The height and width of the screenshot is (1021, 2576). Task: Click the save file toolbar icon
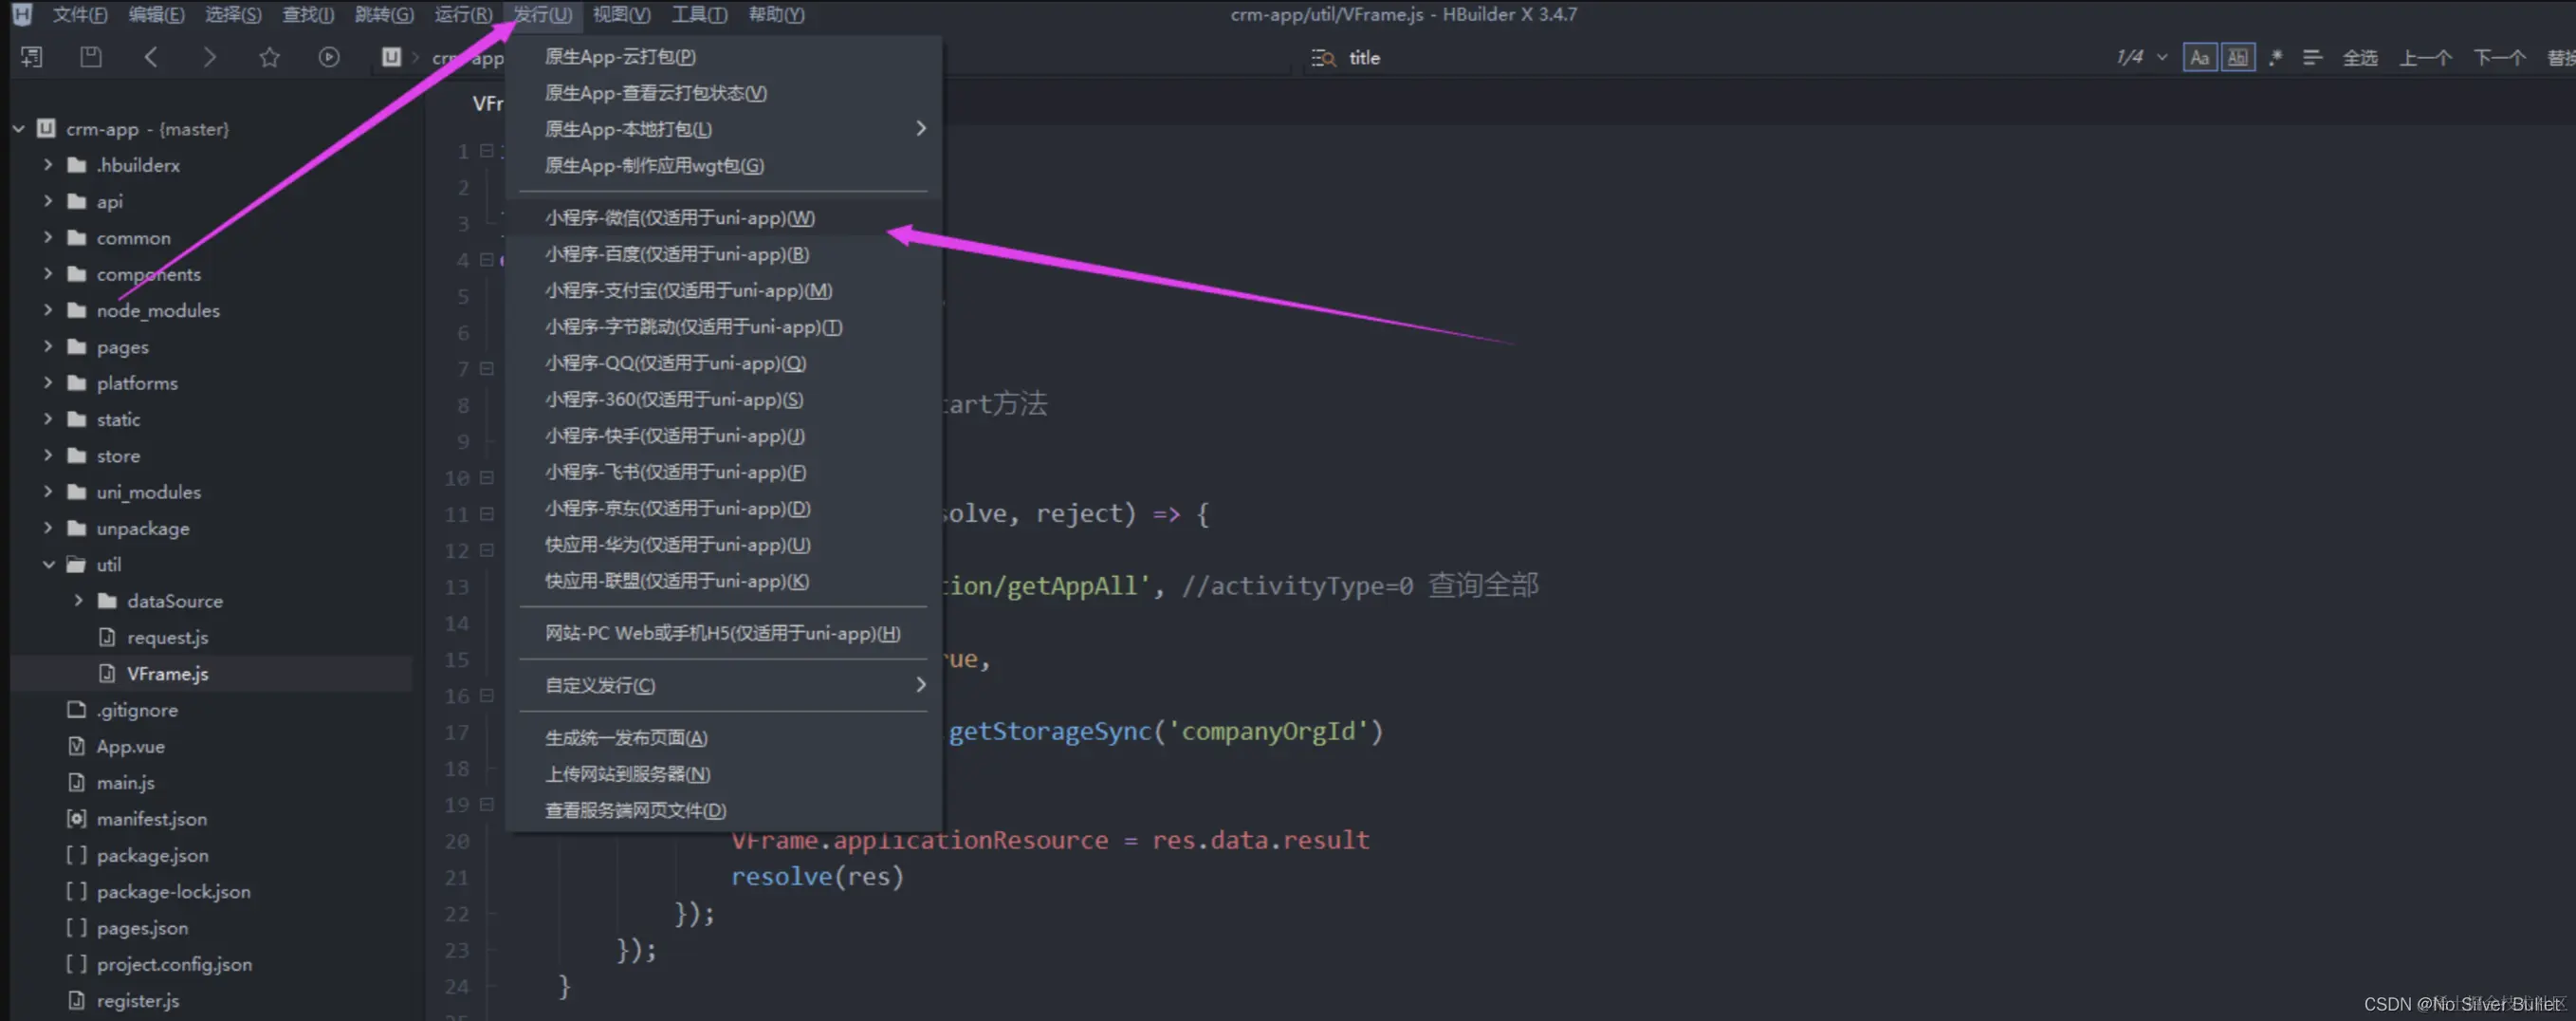pyautogui.click(x=91, y=57)
